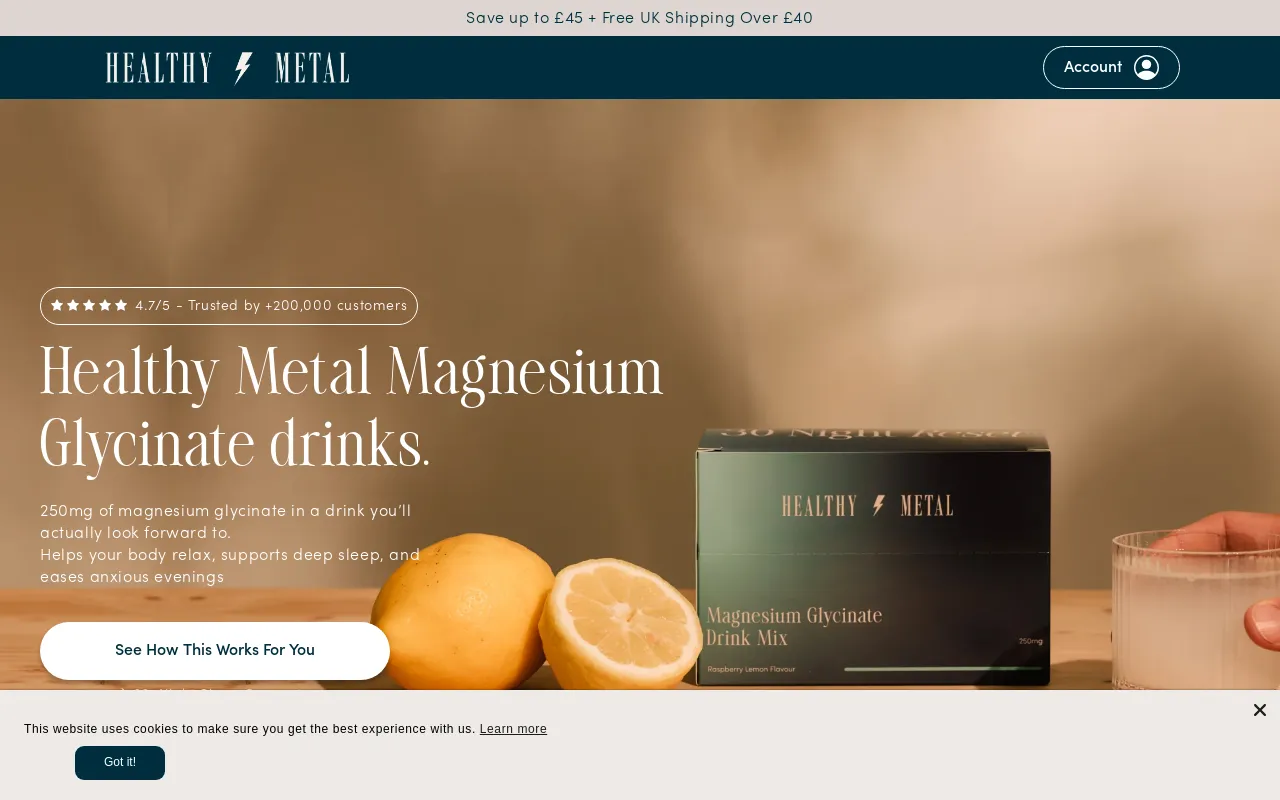The height and width of the screenshot is (800, 1280).
Task: Accept cookies with 'Got it!' button
Action: [x=120, y=762]
